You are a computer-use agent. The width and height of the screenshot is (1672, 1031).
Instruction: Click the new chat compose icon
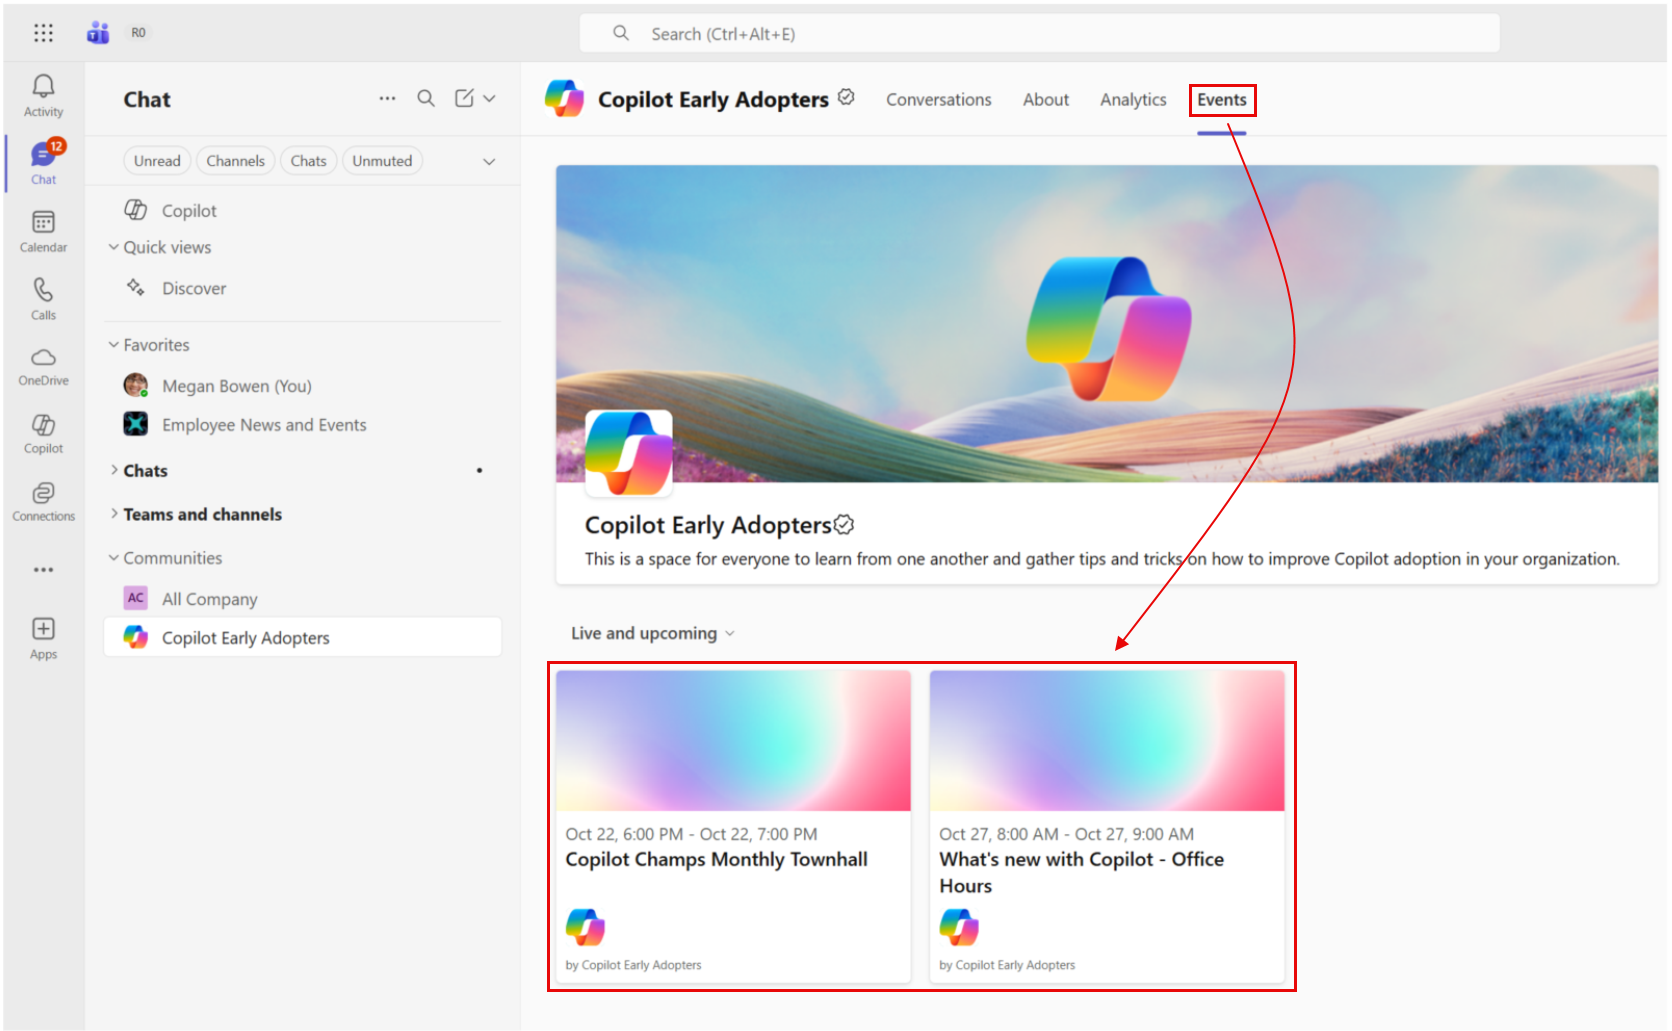coord(464,98)
